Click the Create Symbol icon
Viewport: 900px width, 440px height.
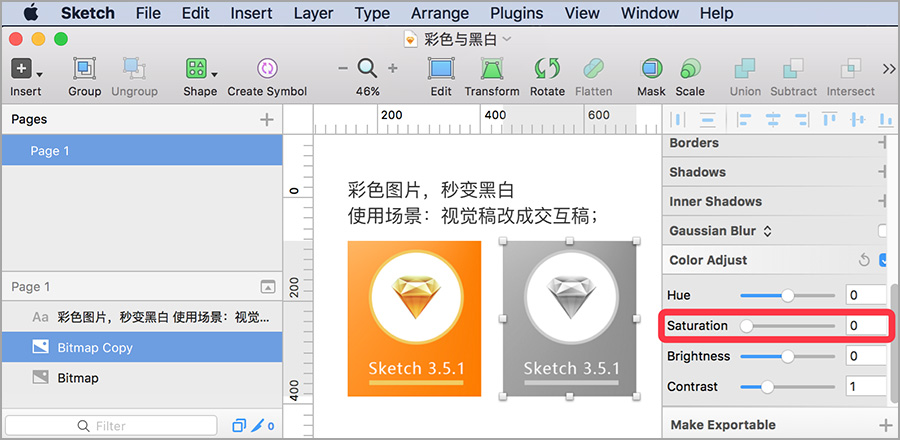(x=267, y=69)
